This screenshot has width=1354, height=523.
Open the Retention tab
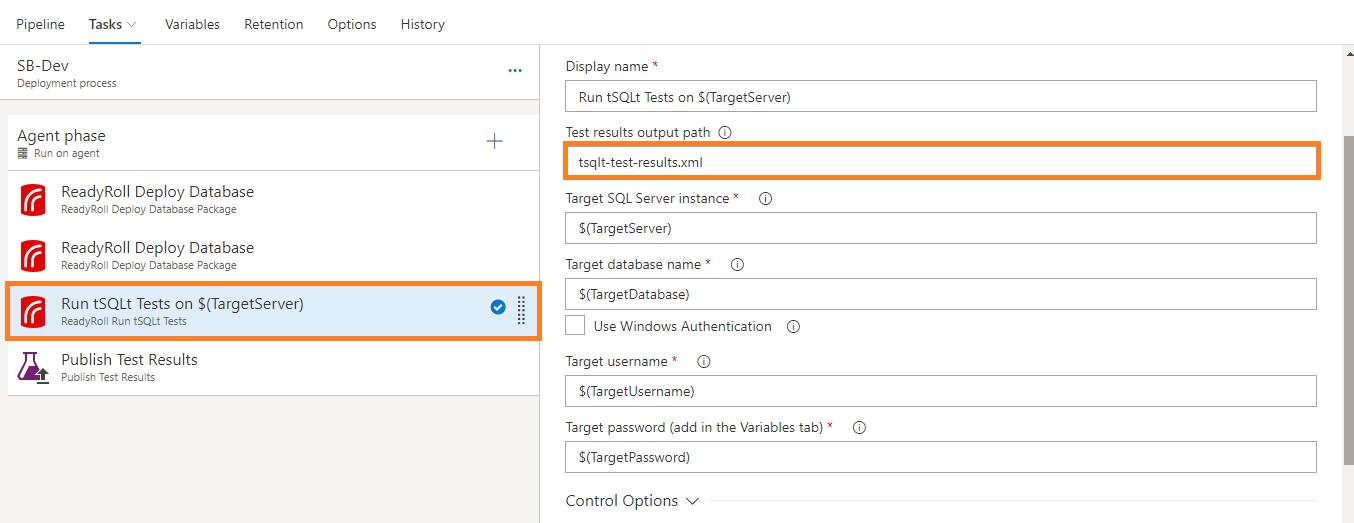tap(273, 24)
